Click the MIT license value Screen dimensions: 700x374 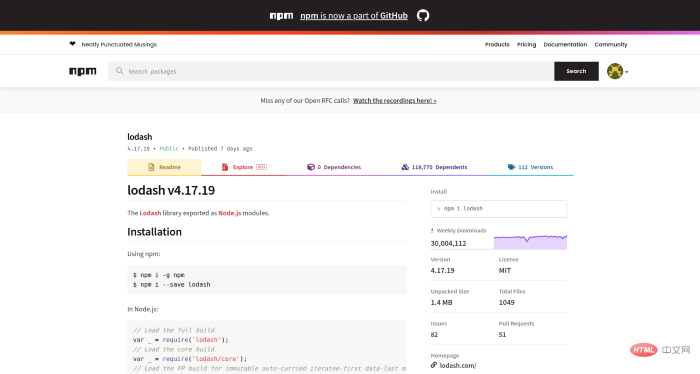point(505,270)
